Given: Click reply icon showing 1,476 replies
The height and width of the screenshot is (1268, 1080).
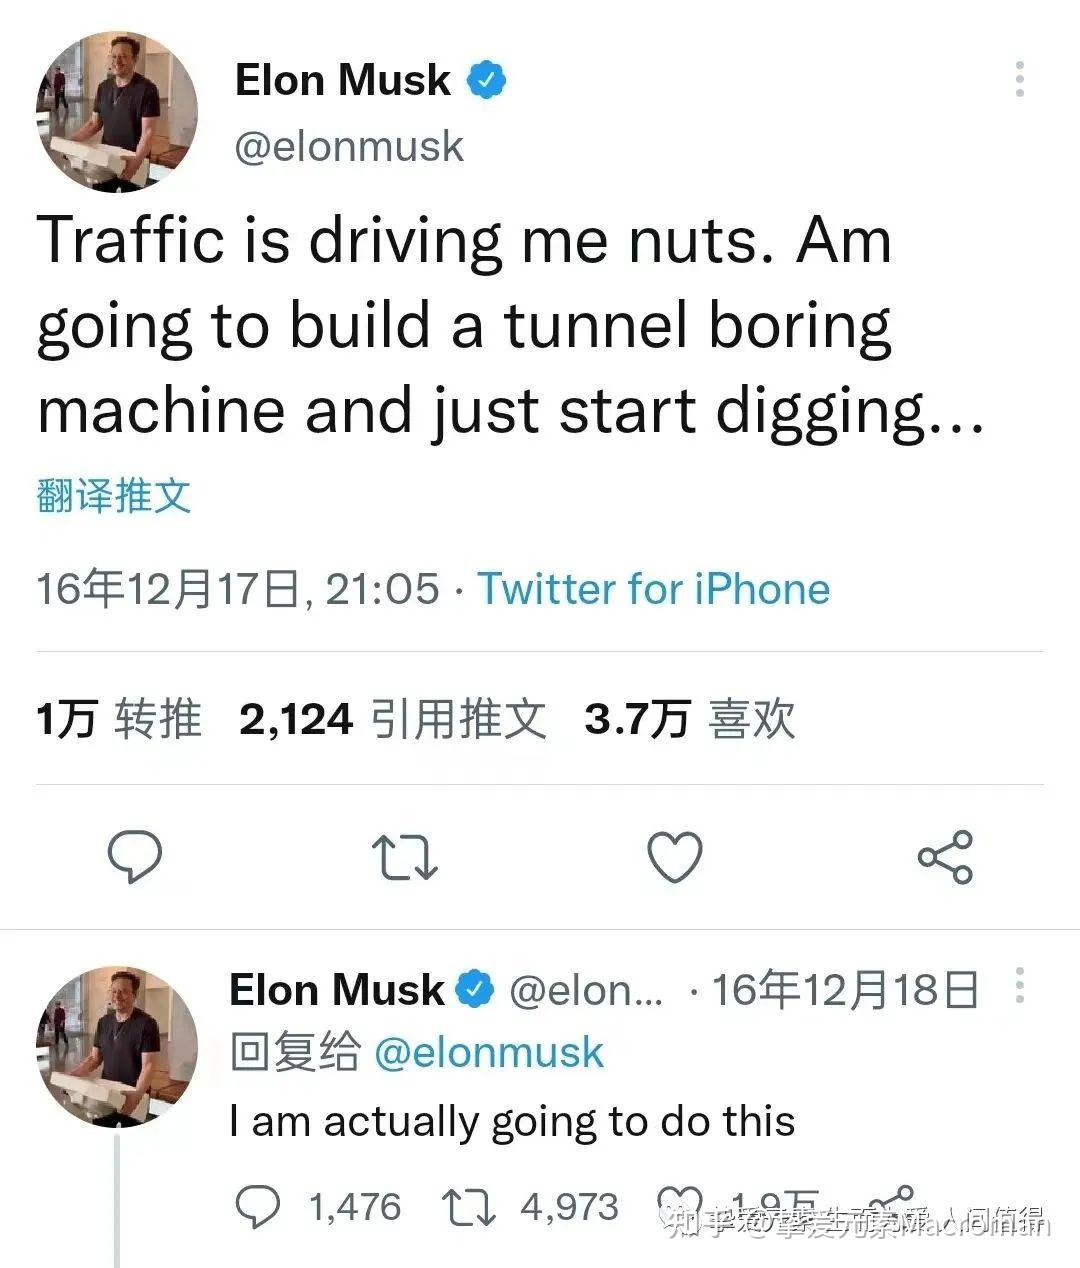Looking at the screenshot, I should tap(258, 1207).
